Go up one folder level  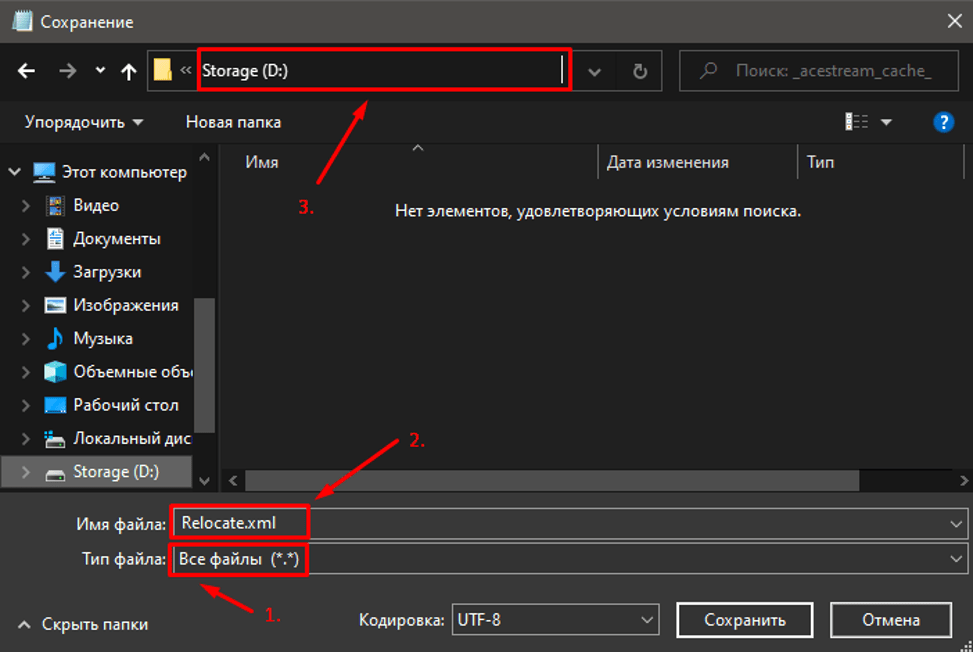click(128, 71)
